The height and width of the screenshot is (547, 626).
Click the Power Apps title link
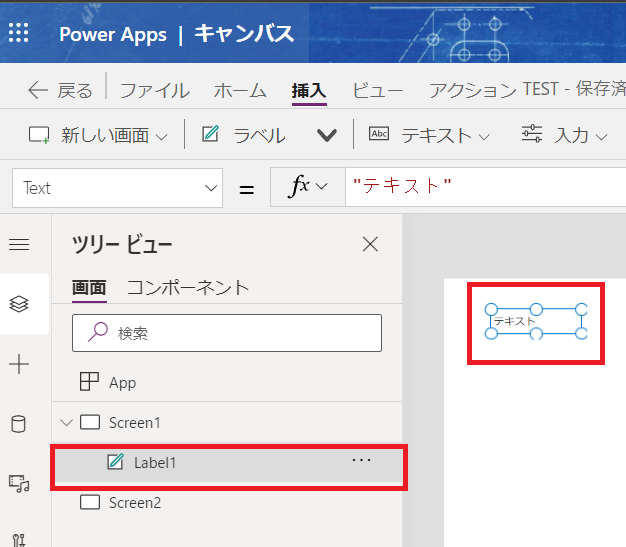click(x=113, y=34)
